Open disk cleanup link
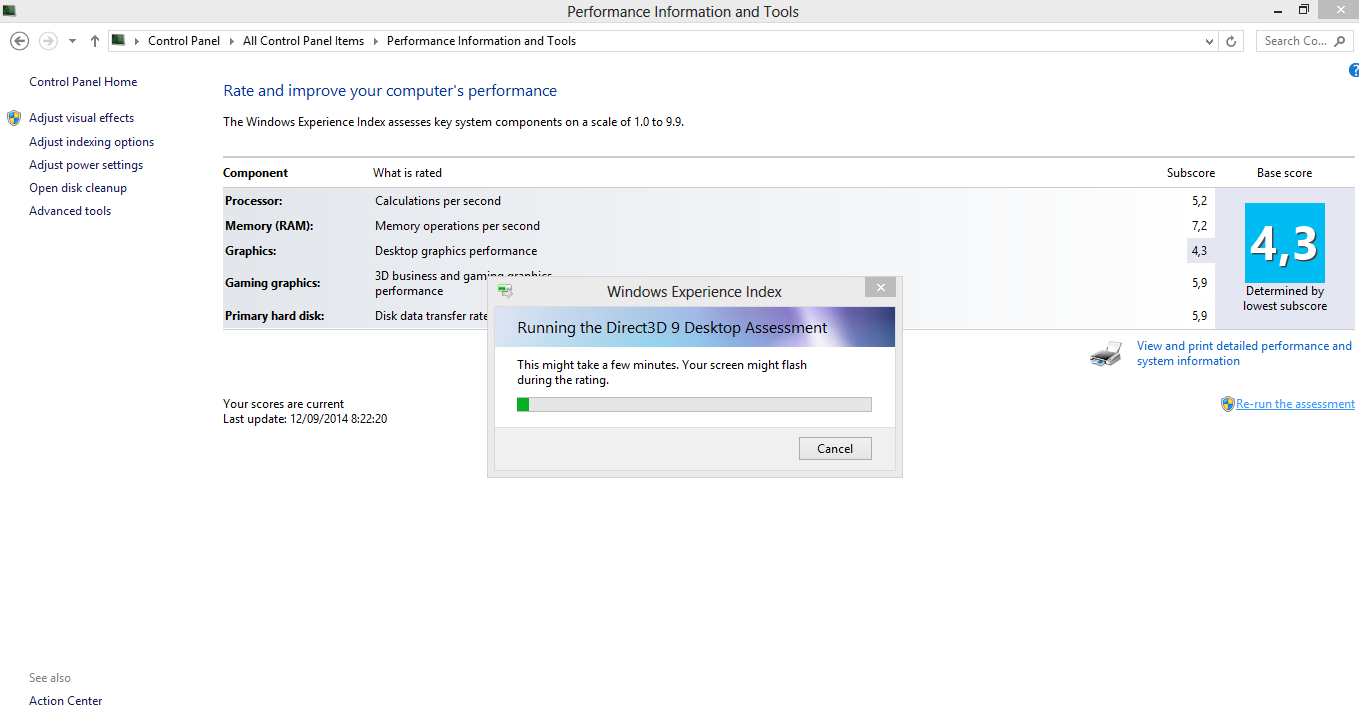Viewport: 1359px width, 724px height. click(78, 188)
